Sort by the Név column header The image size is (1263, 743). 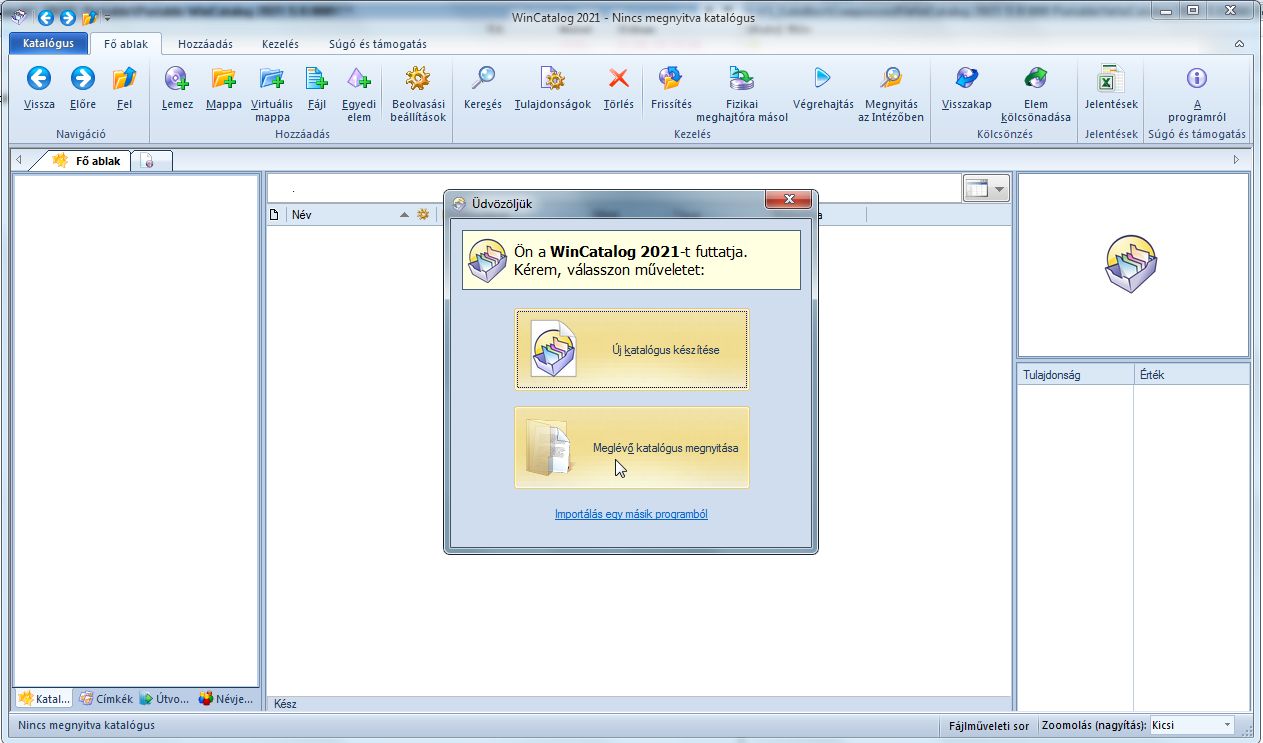tap(340, 214)
